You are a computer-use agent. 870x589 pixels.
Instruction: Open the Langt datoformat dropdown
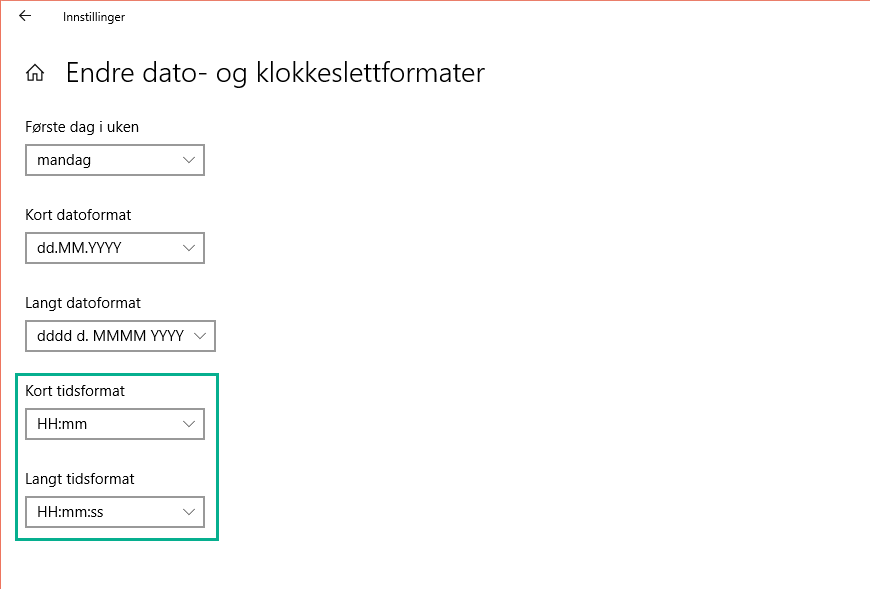119,336
